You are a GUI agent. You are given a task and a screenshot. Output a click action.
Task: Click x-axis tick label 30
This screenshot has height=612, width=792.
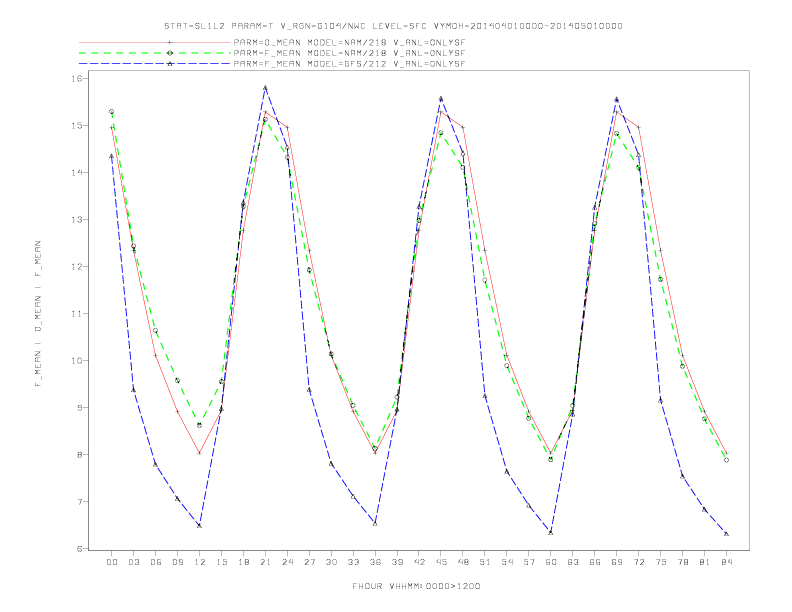pos(331,562)
